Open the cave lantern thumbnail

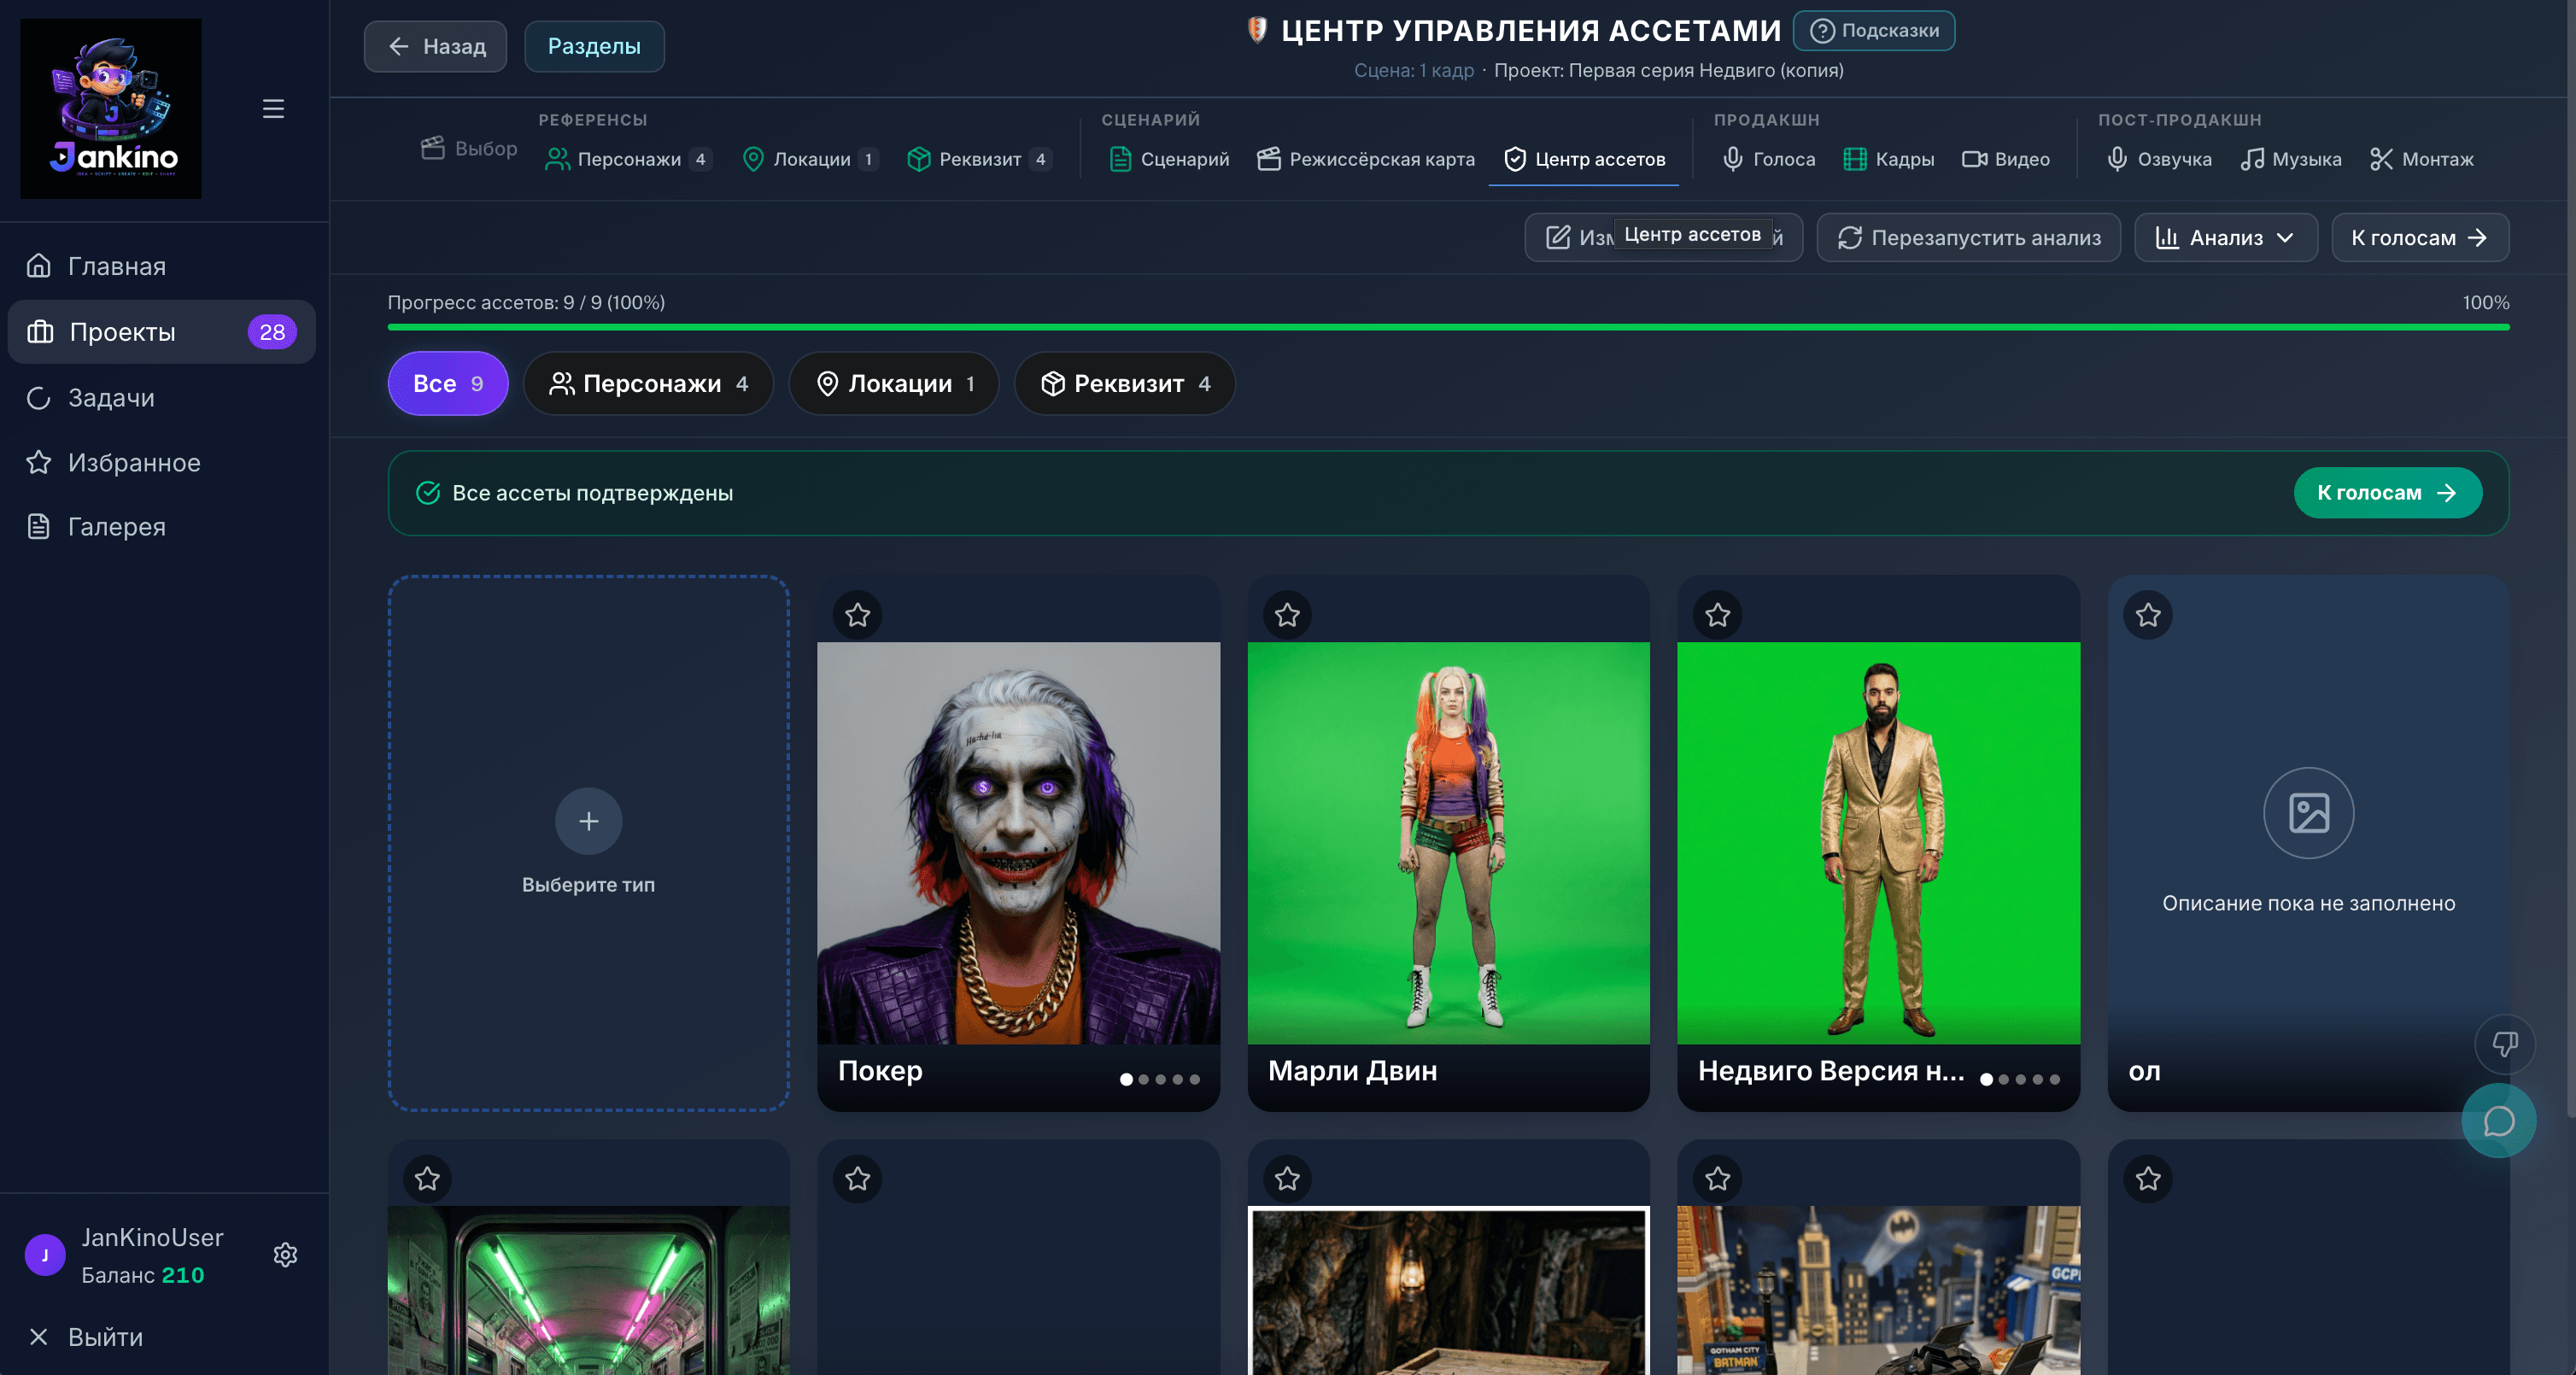pyautogui.click(x=1448, y=1290)
